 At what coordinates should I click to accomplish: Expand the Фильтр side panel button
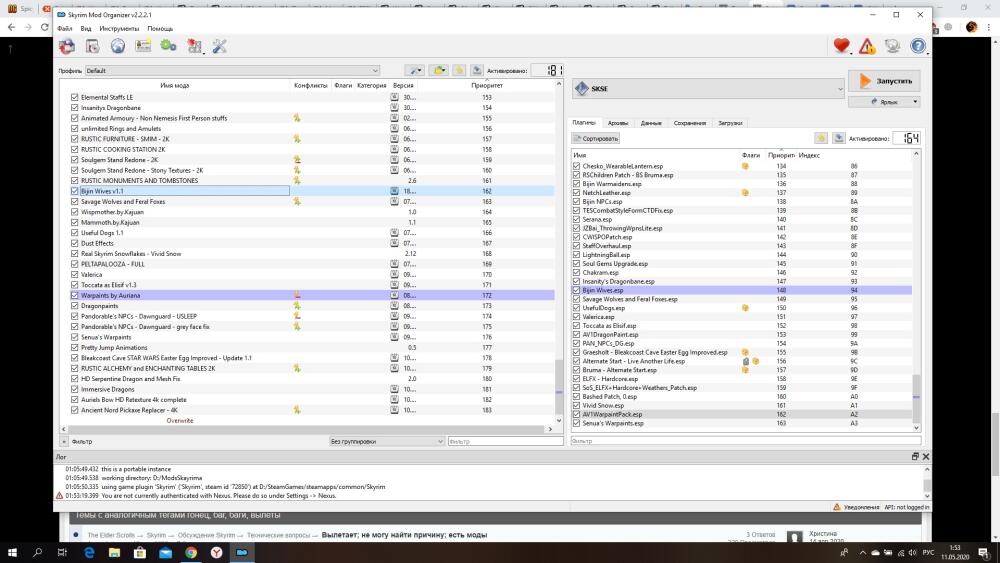[64, 441]
